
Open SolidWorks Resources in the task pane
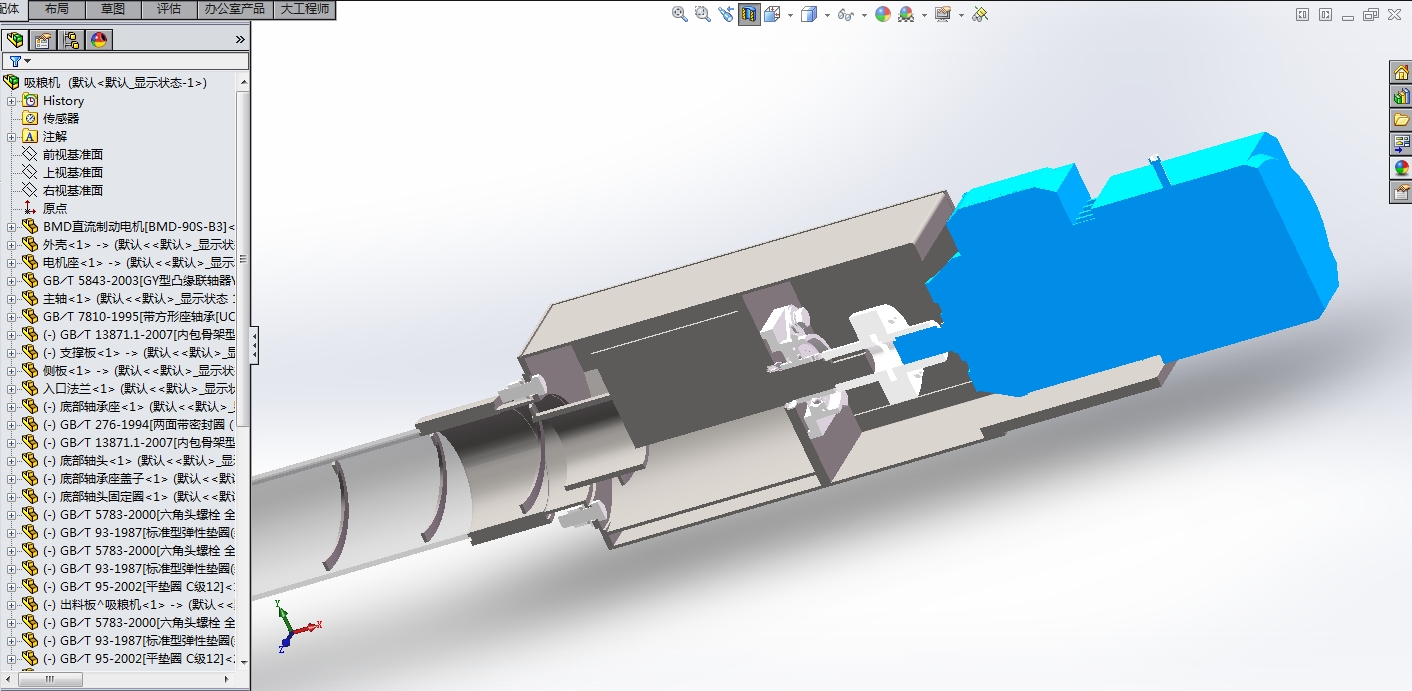[1401, 72]
